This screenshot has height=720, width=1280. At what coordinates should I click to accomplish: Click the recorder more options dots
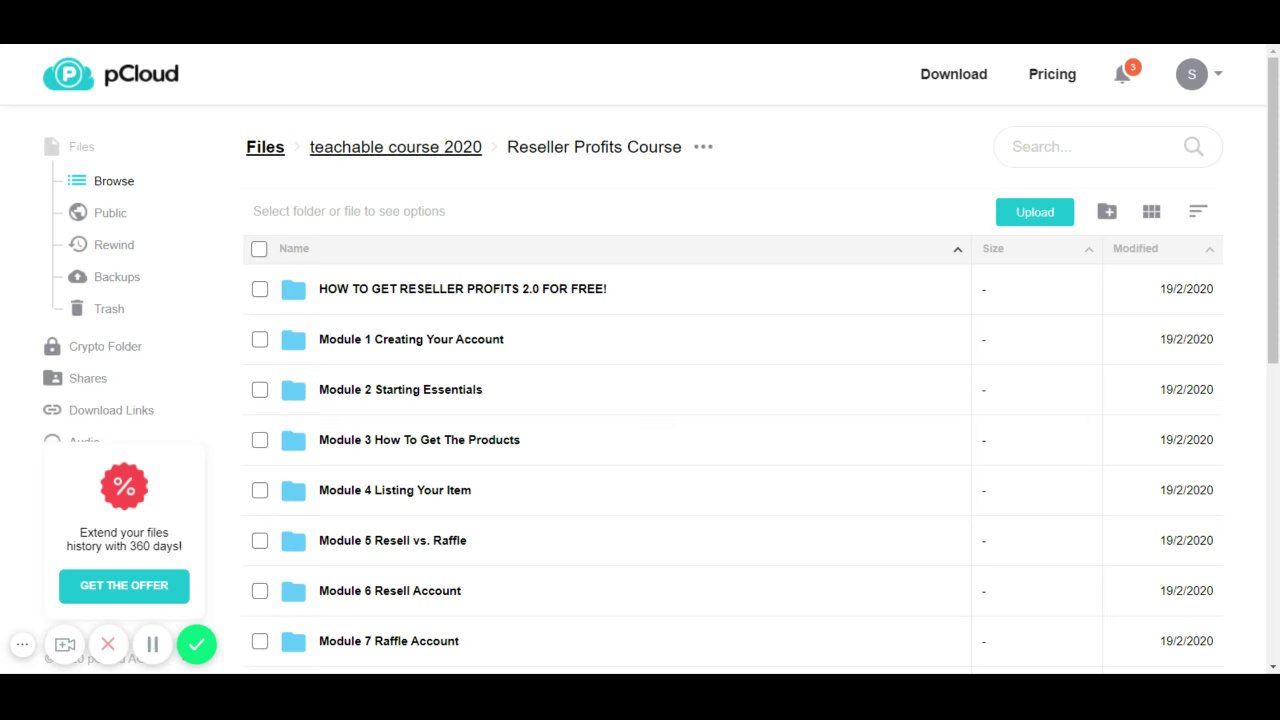pos(22,645)
